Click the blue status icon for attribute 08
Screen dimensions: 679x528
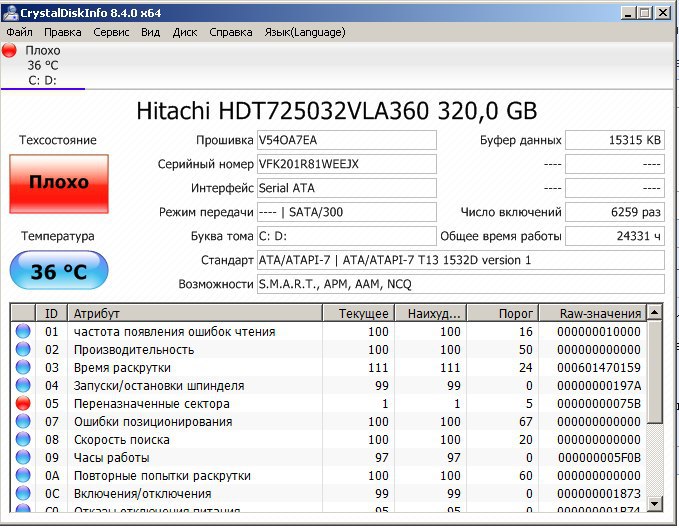23,440
